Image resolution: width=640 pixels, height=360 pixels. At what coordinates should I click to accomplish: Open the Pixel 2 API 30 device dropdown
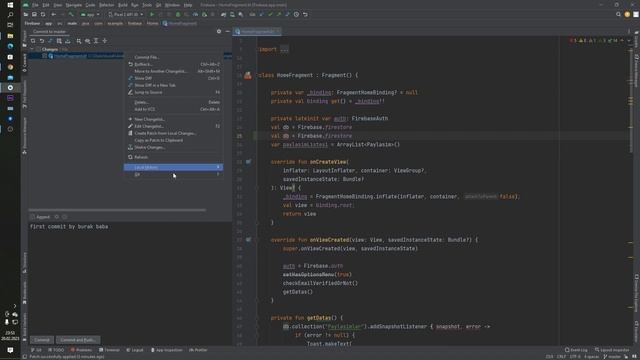pos(126,14)
